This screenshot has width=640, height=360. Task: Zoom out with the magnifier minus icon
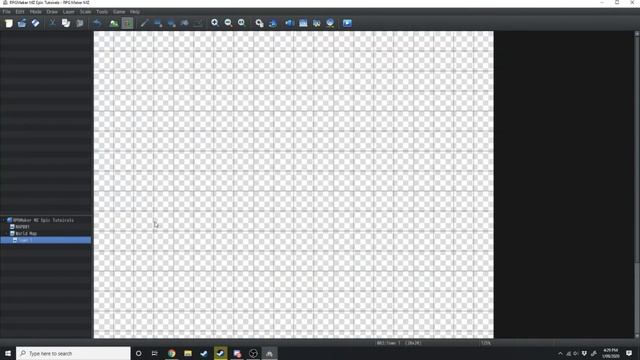tap(228, 23)
